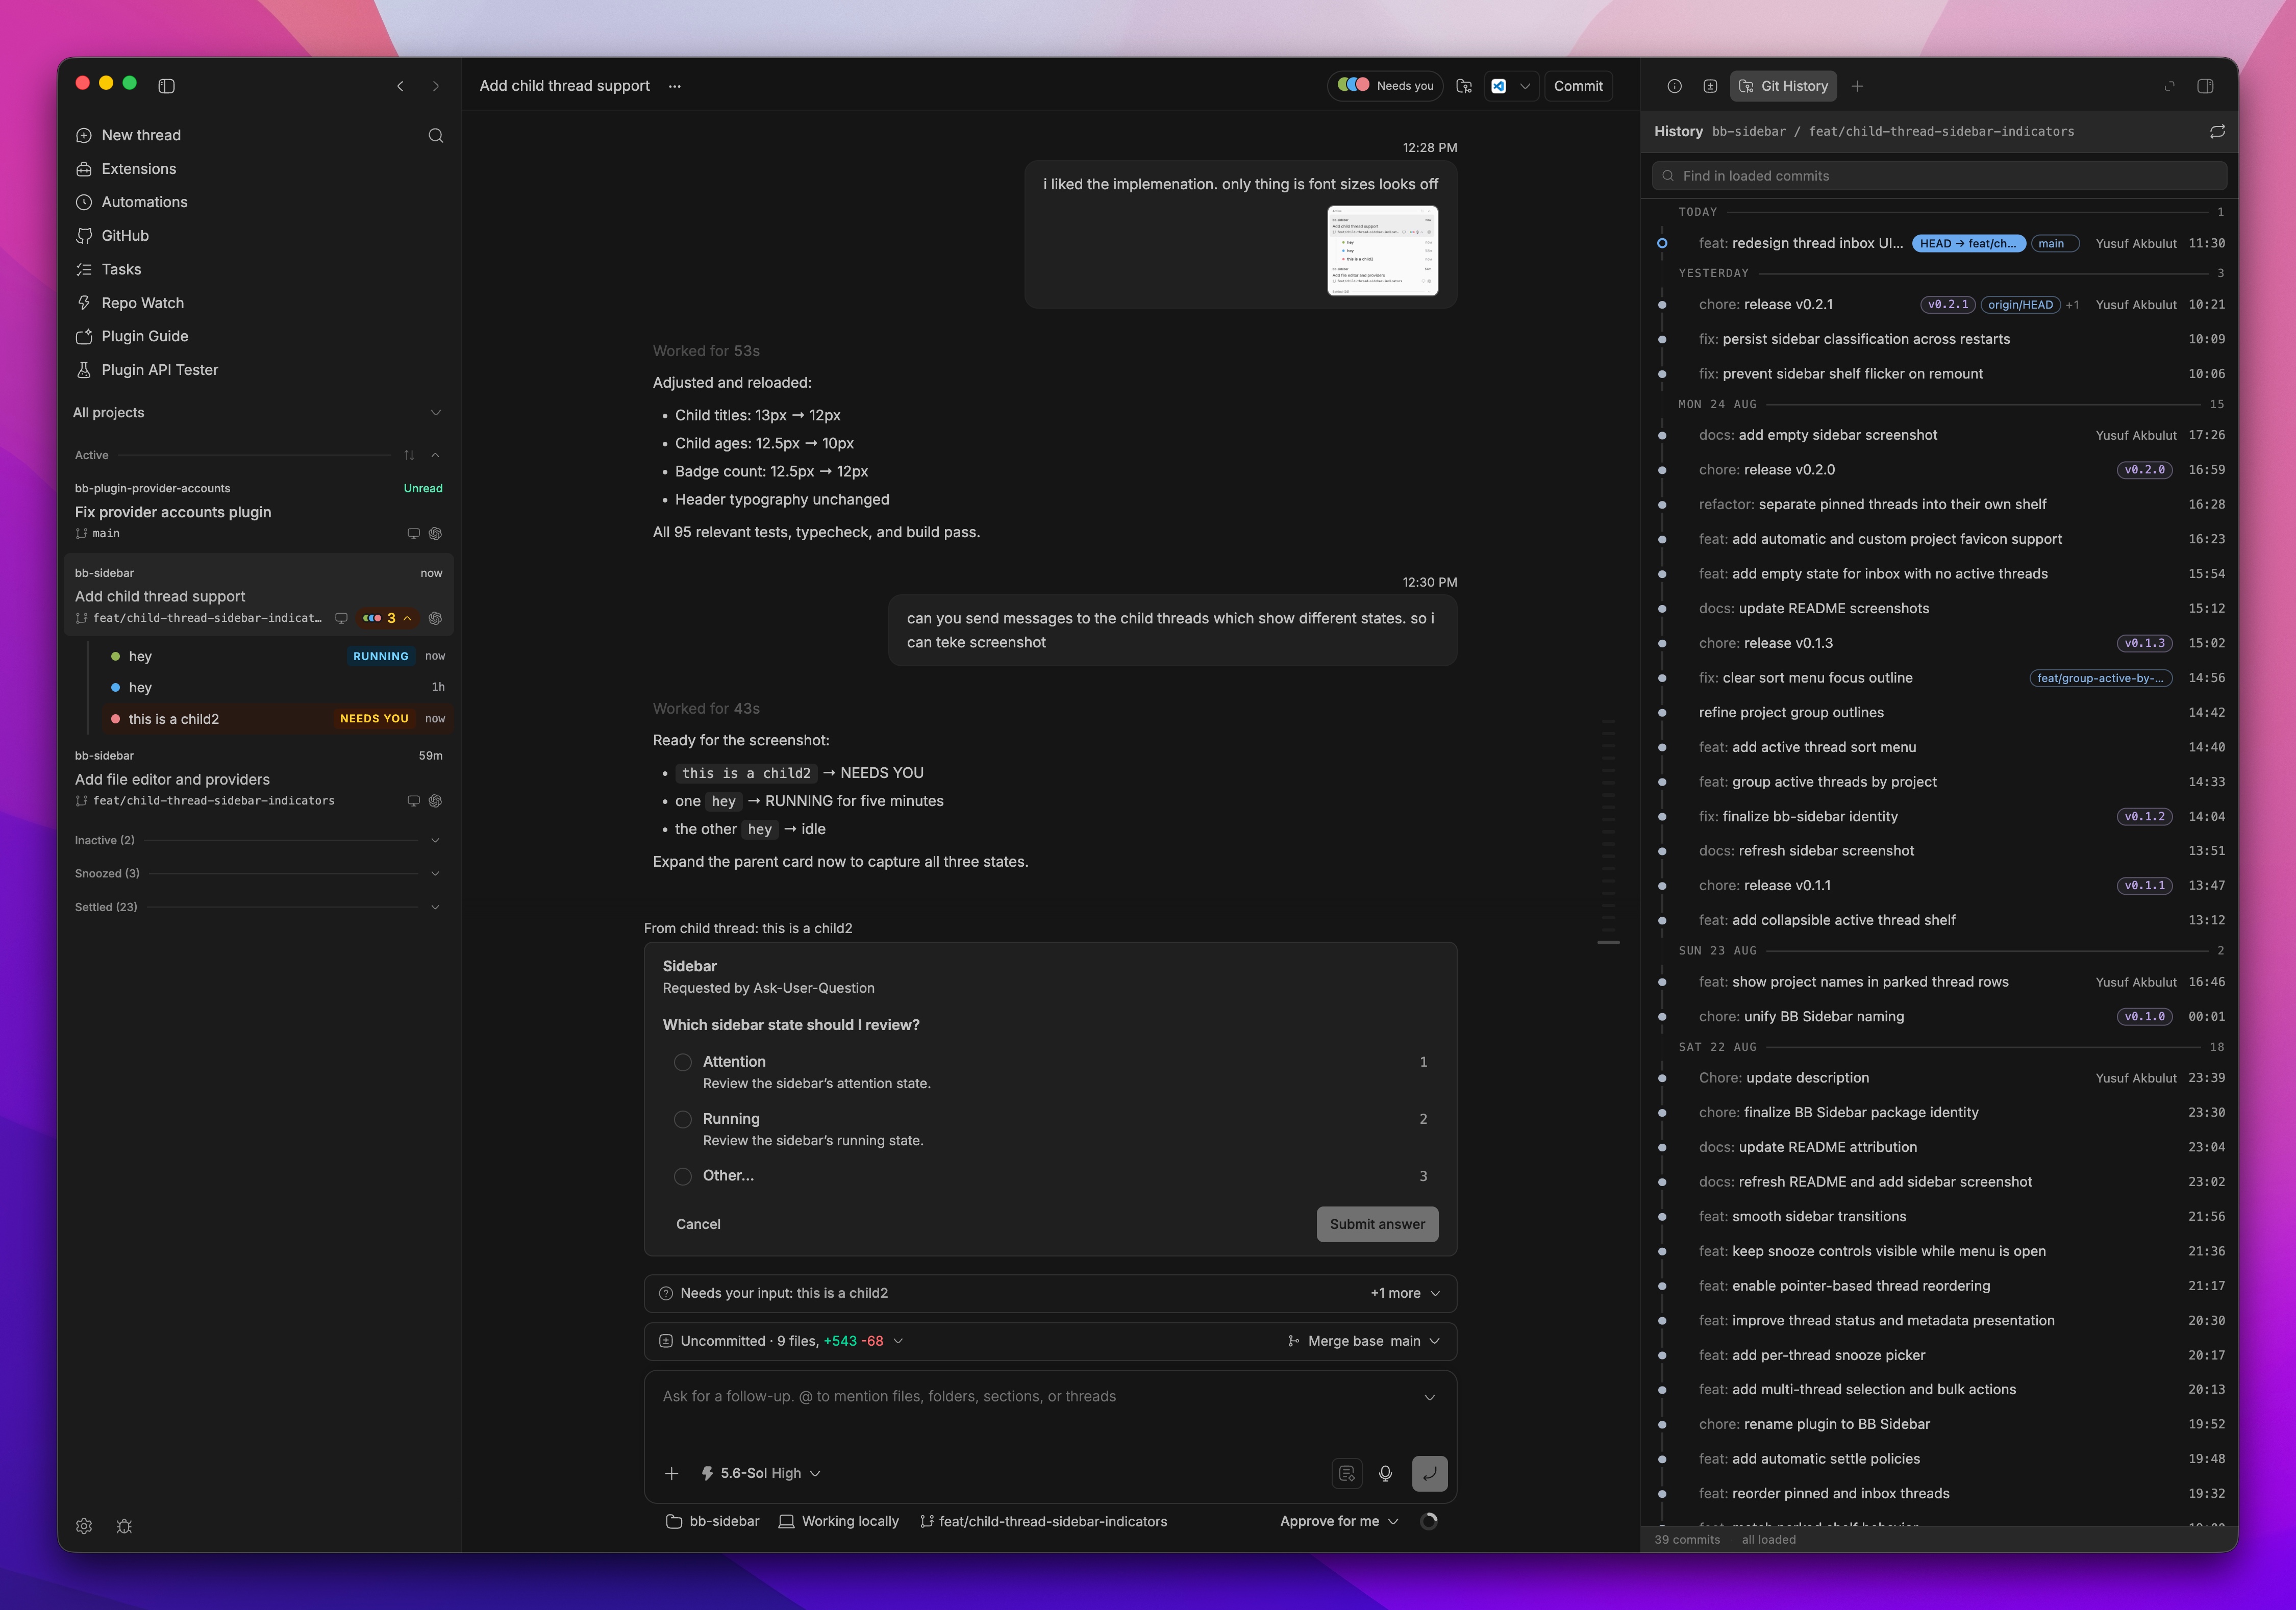Click Cancel in the question card
The height and width of the screenshot is (1610, 2296).
tap(698, 1224)
